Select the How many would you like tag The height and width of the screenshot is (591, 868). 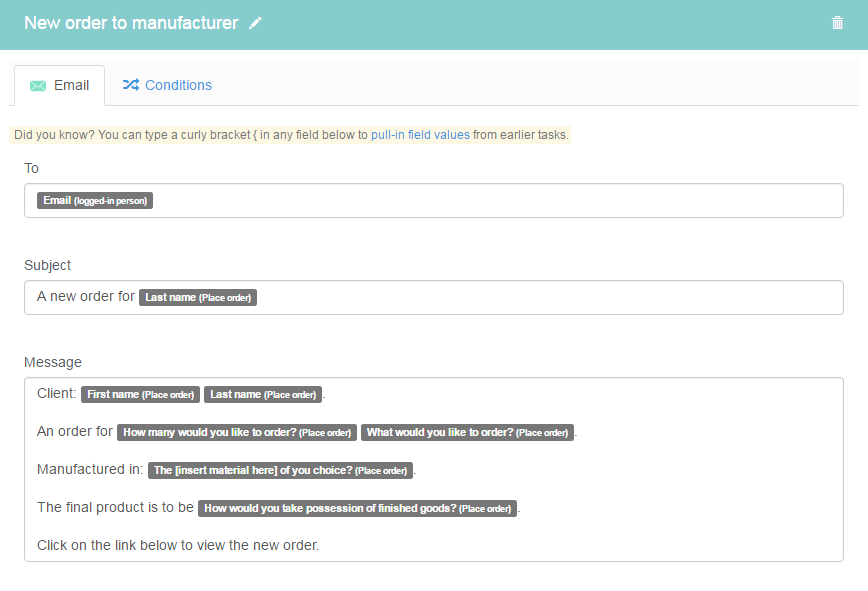[237, 432]
